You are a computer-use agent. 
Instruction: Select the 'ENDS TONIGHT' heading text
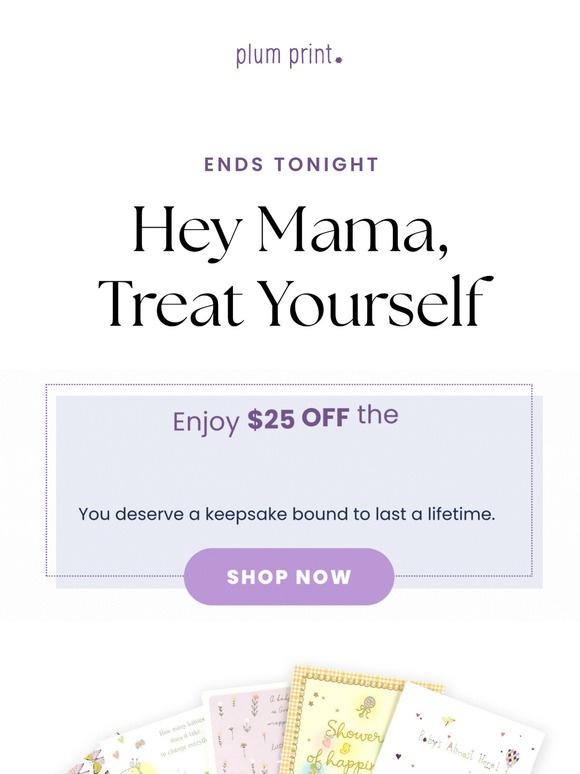[291, 164]
